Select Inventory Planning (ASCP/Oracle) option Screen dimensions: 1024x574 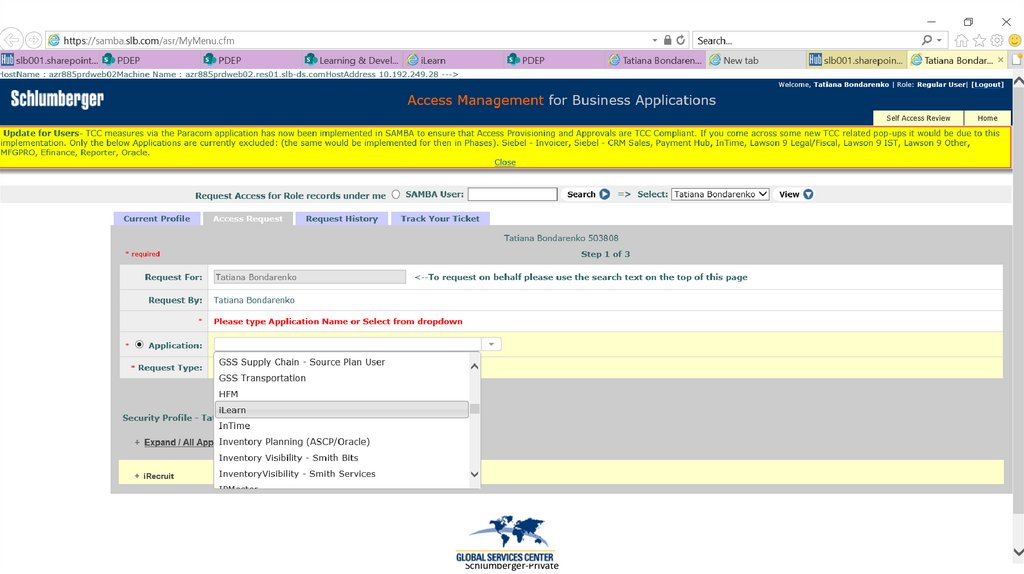pos(342,441)
